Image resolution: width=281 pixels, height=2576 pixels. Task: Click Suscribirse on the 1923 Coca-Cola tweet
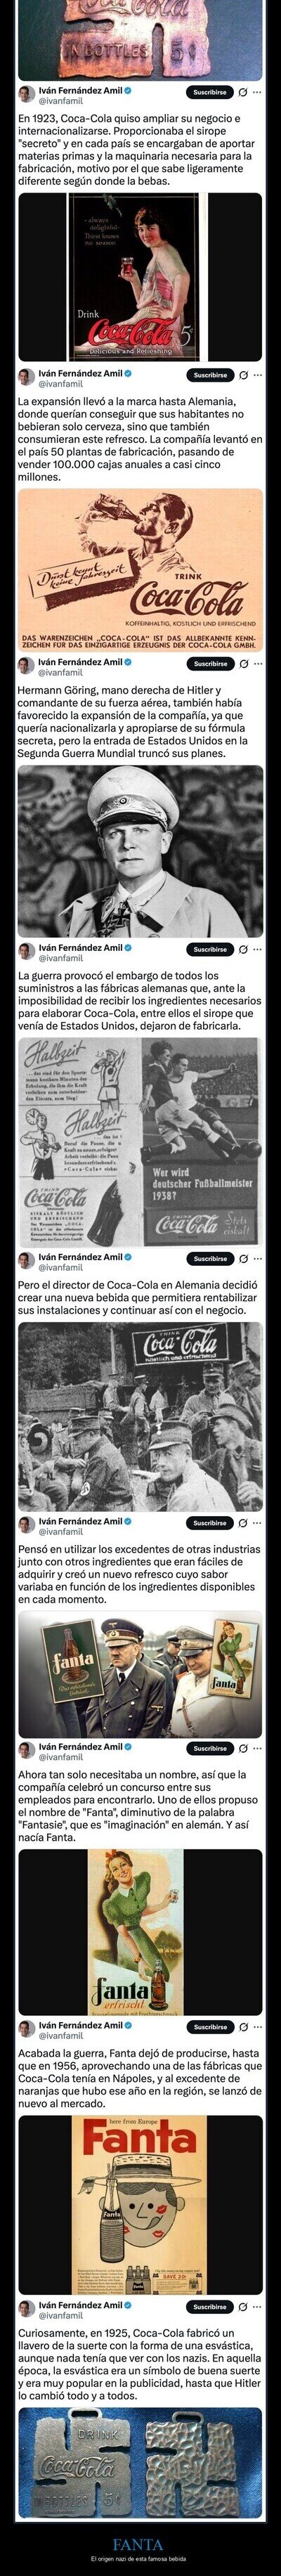pyautogui.click(x=210, y=92)
